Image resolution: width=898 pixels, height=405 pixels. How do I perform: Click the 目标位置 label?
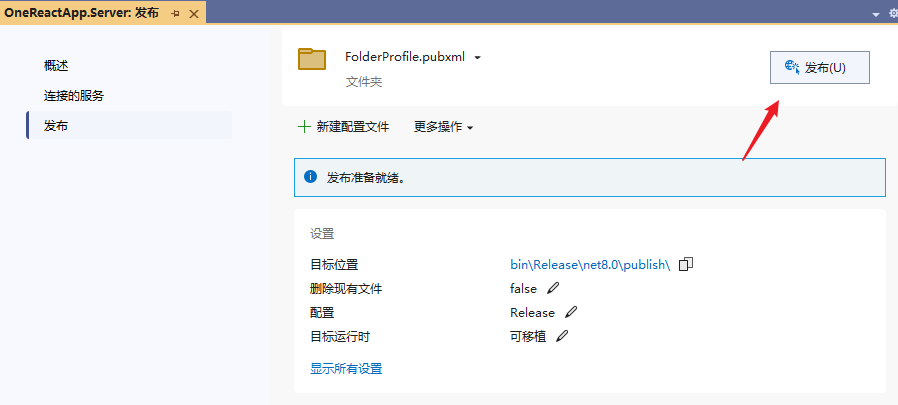pos(334,265)
